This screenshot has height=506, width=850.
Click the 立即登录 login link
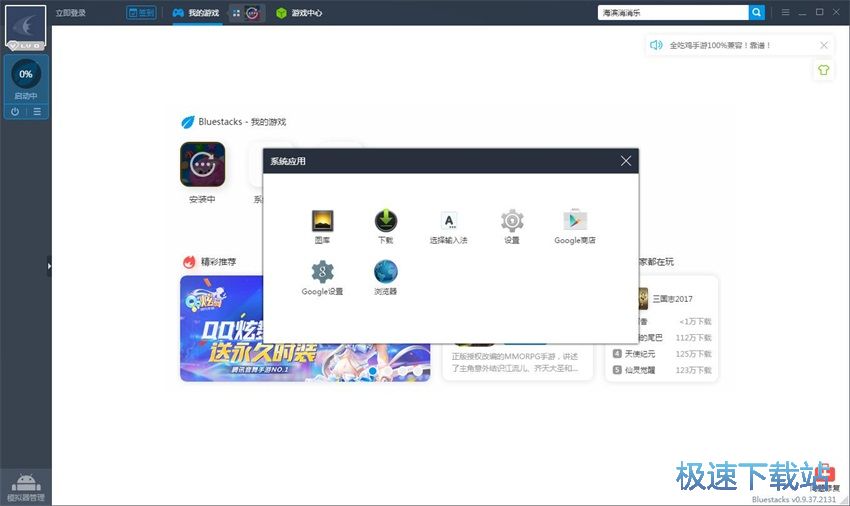[x=70, y=13]
